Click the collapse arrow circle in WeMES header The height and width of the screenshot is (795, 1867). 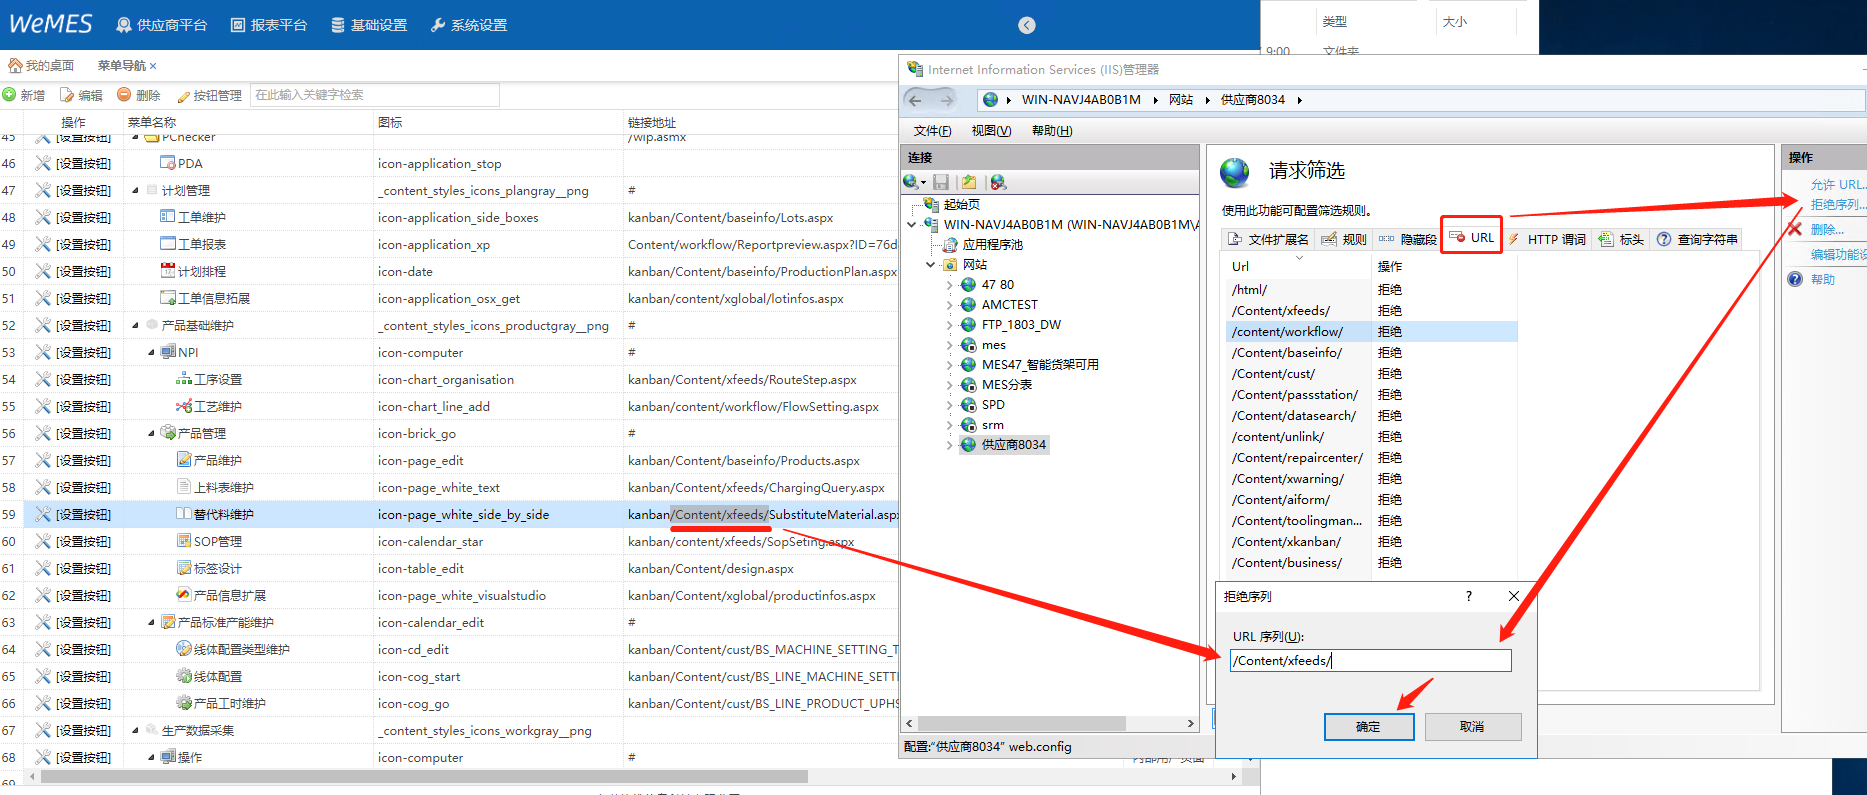coord(1027,25)
